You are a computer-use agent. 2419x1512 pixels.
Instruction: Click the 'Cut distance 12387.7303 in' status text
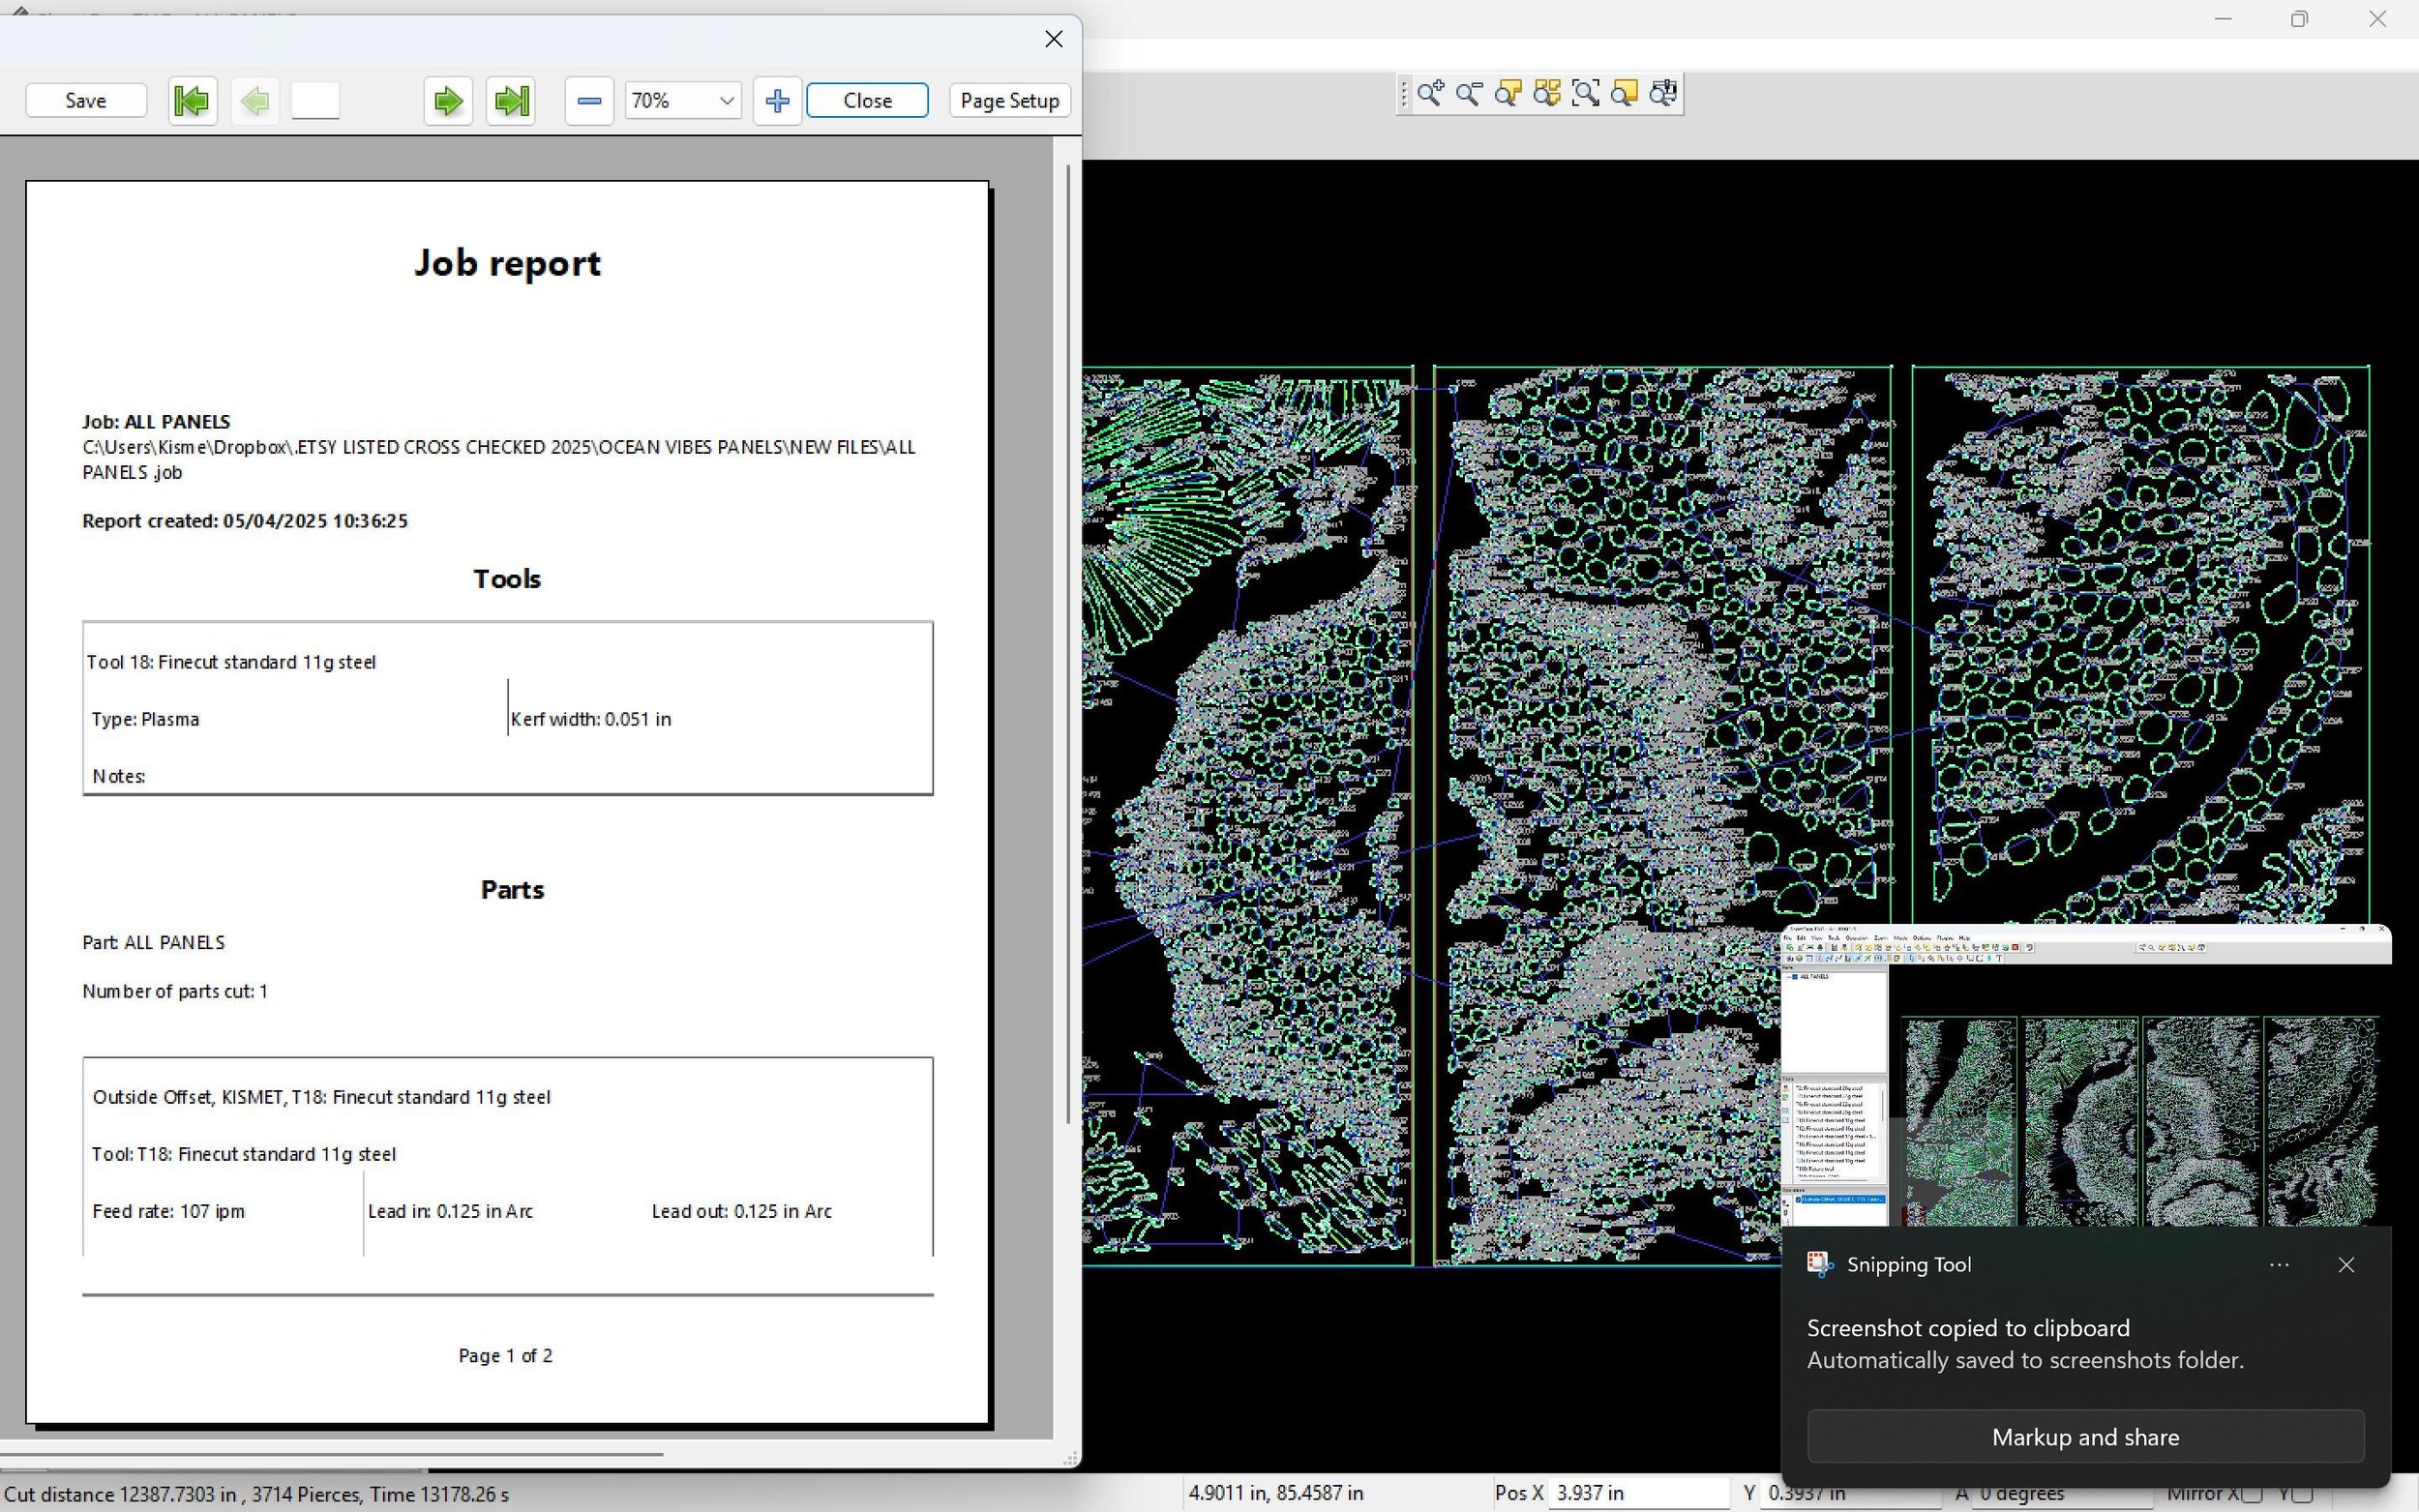pyautogui.click(x=120, y=1494)
